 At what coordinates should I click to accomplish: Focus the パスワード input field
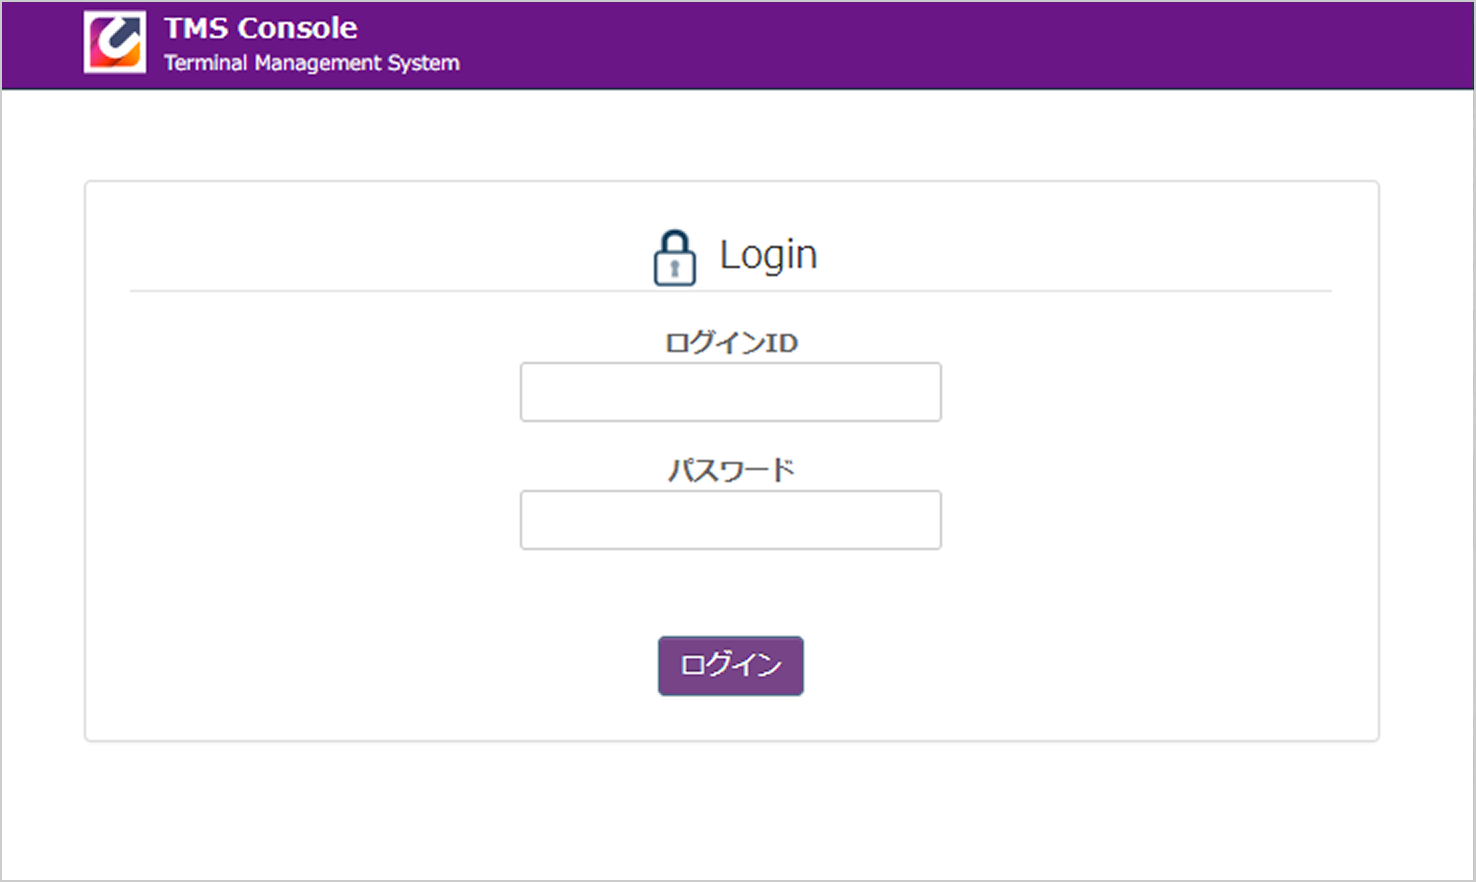[730, 520]
